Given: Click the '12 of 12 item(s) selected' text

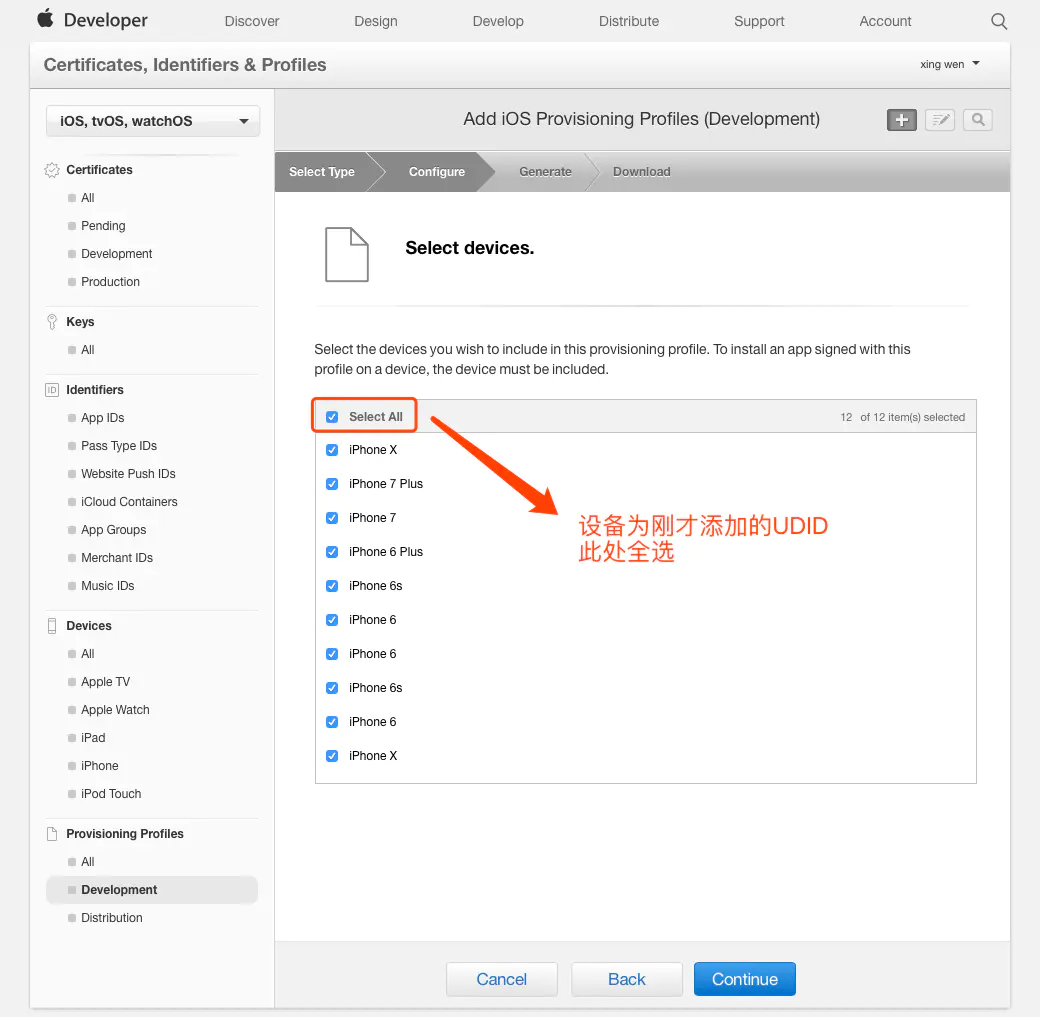Looking at the screenshot, I should (902, 417).
